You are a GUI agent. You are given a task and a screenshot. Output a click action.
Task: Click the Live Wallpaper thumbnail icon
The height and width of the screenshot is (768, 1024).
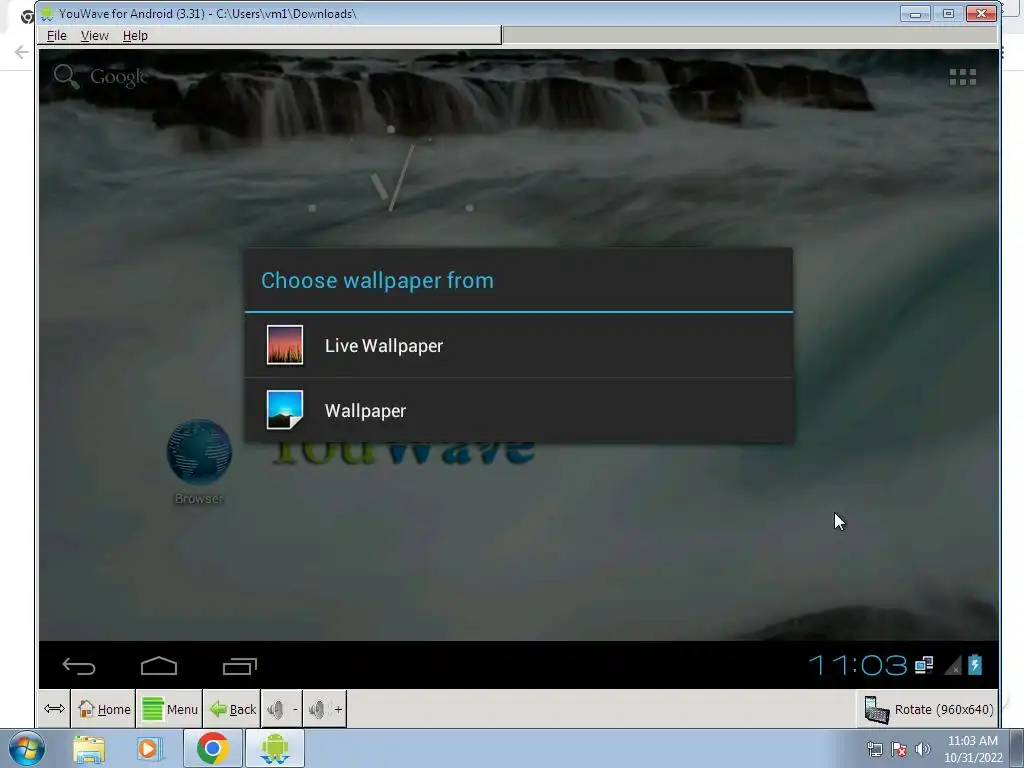tap(285, 345)
